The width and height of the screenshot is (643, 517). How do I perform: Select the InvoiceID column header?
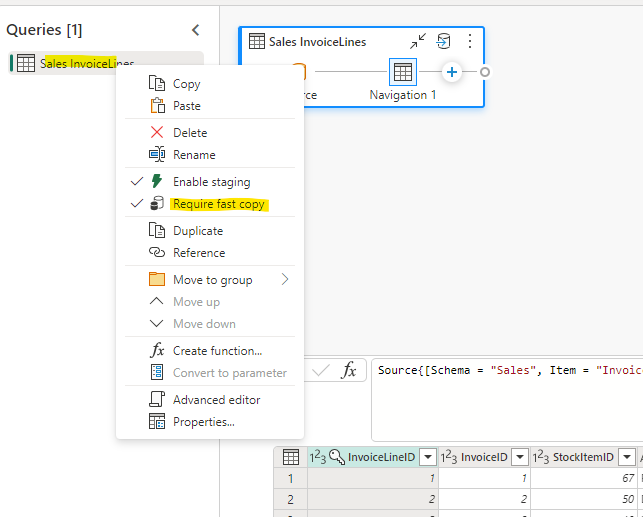click(x=484, y=457)
